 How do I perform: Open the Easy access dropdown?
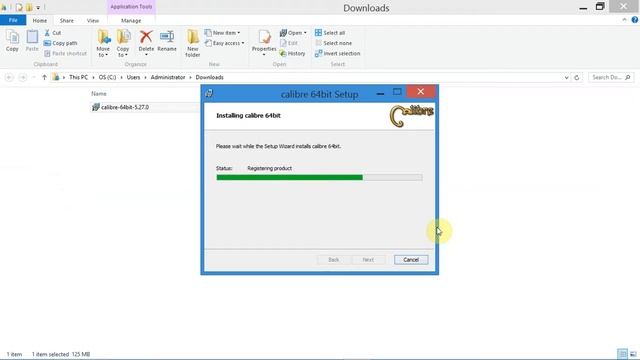coord(224,43)
